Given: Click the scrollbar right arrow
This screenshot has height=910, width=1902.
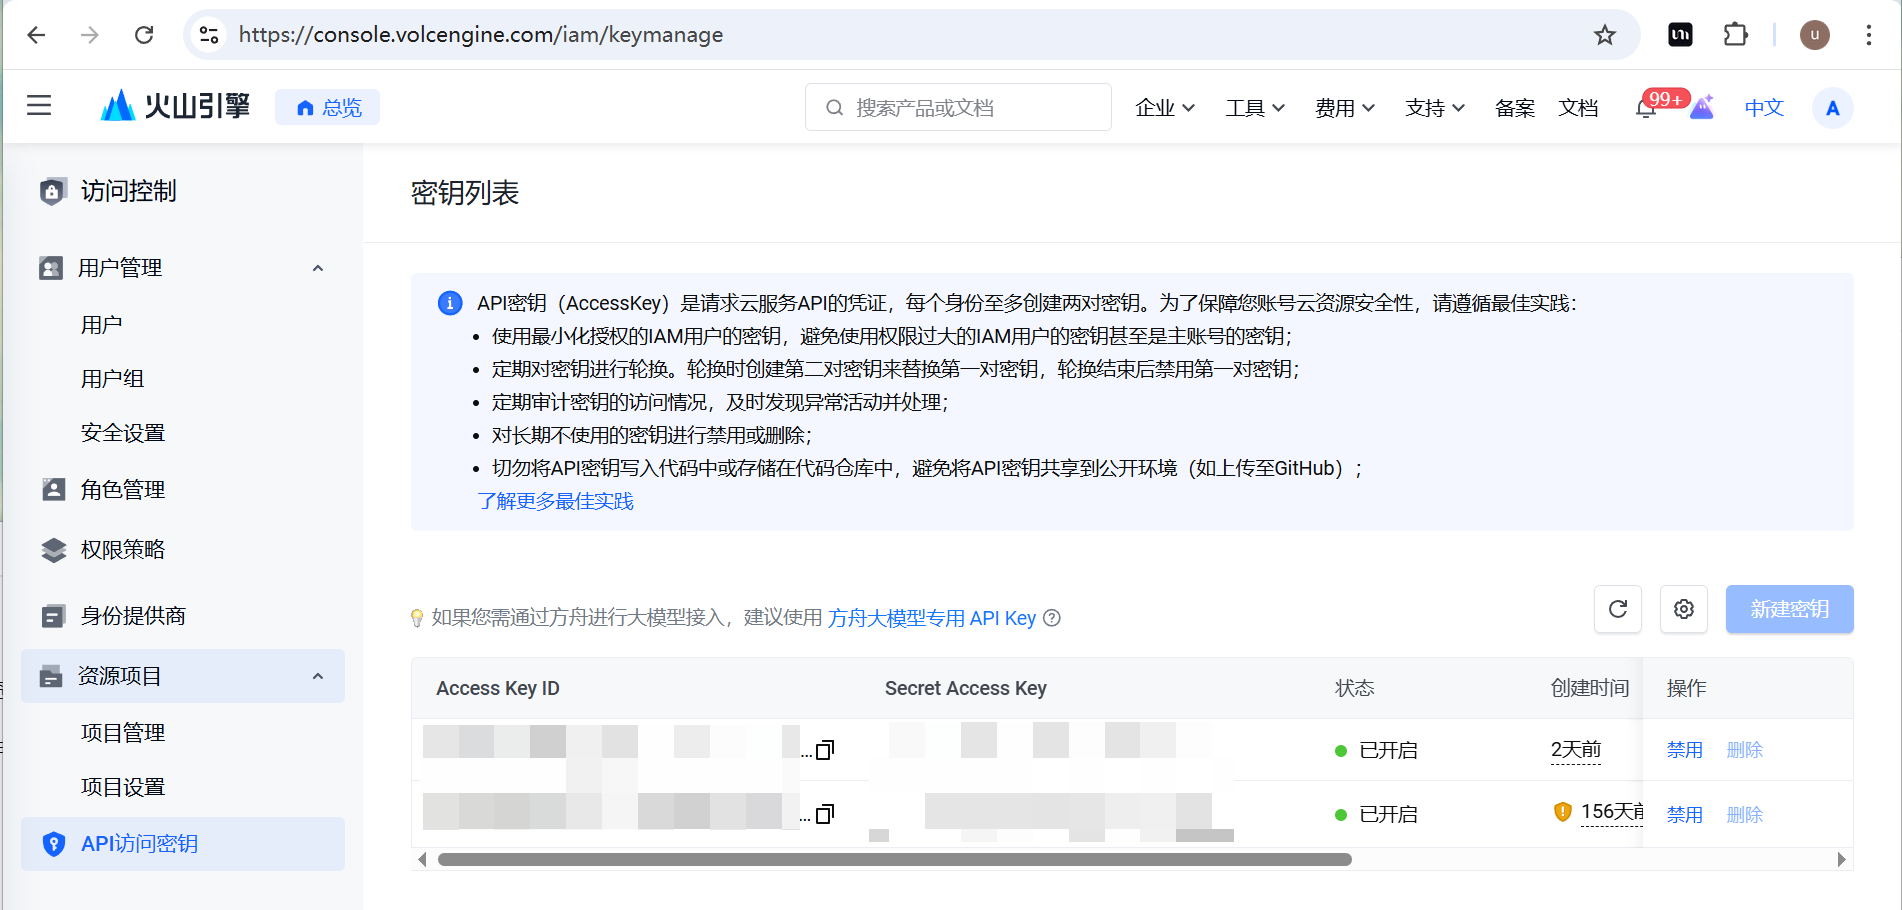Looking at the screenshot, I should point(1841,860).
